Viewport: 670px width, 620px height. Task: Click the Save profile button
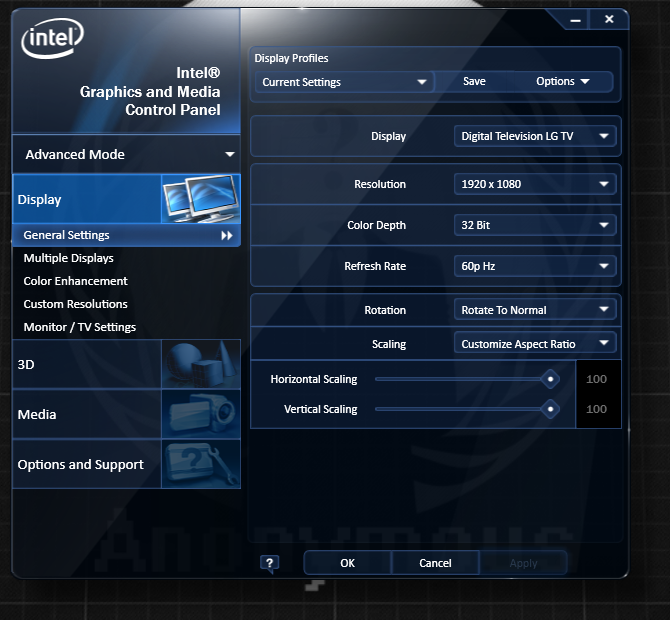click(474, 81)
